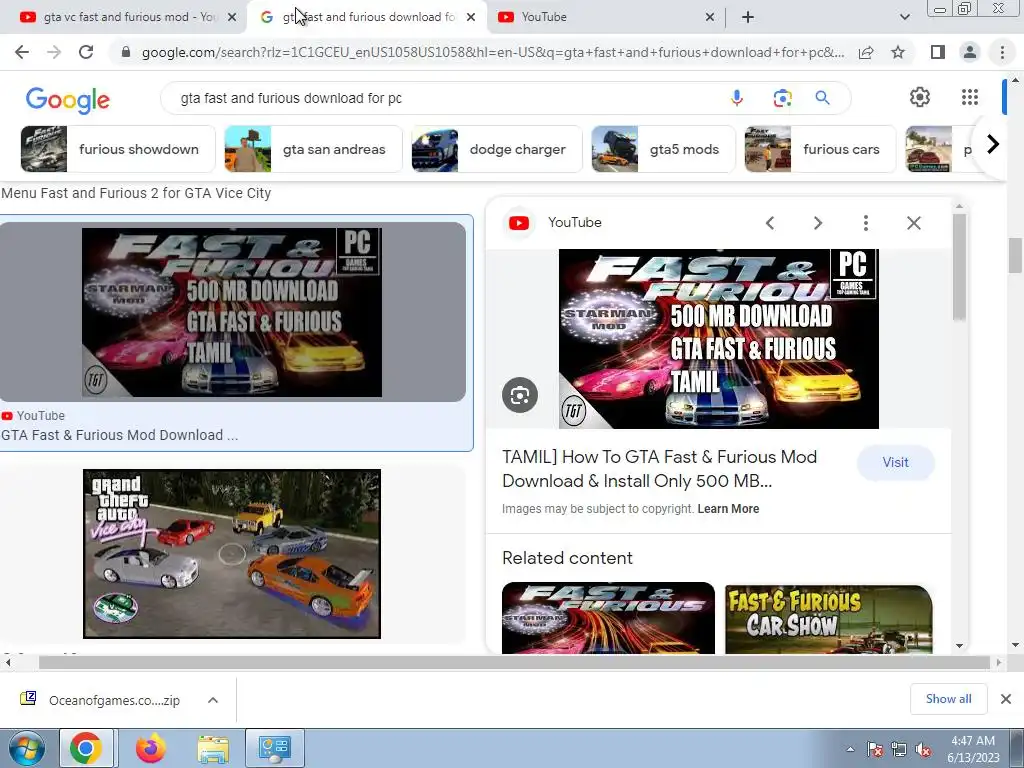Go back using the browser back arrow

coord(22,52)
